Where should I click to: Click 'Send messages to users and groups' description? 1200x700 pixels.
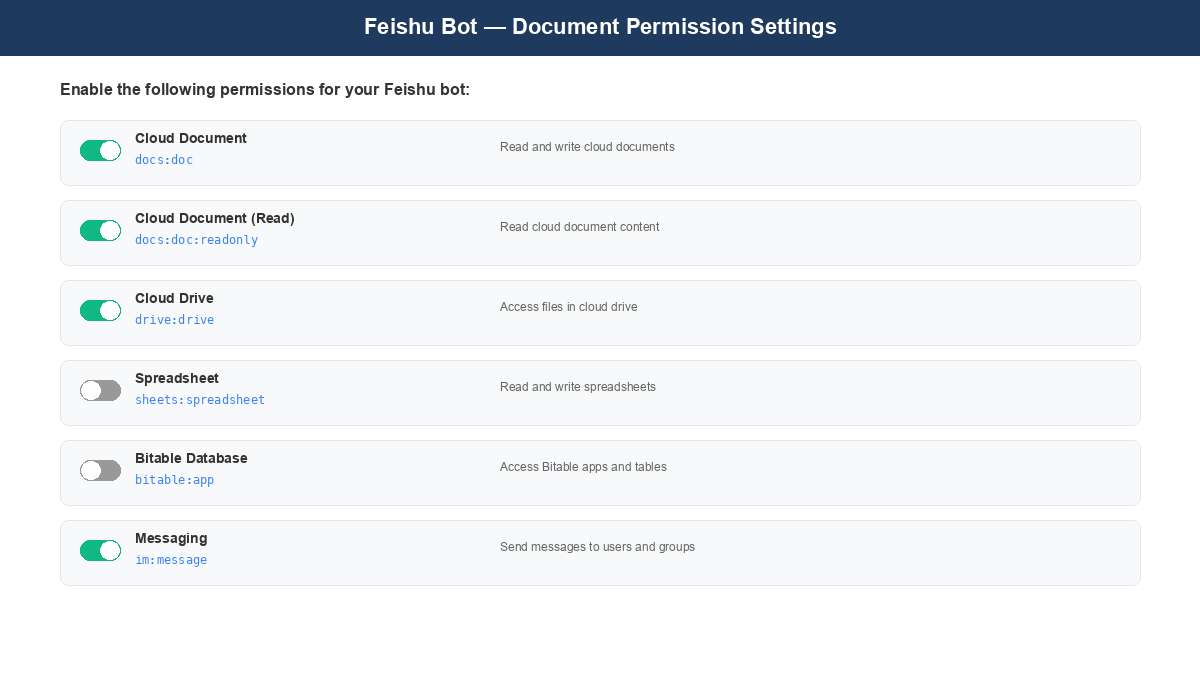(x=597, y=547)
